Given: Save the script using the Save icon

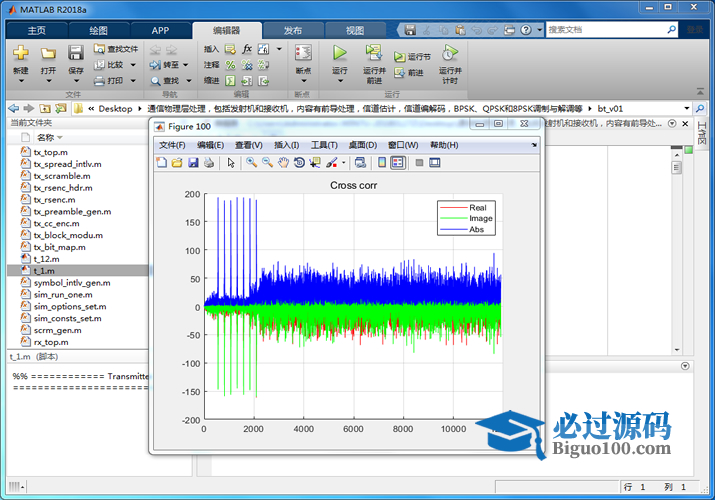Looking at the screenshot, I should [x=76, y=53].
